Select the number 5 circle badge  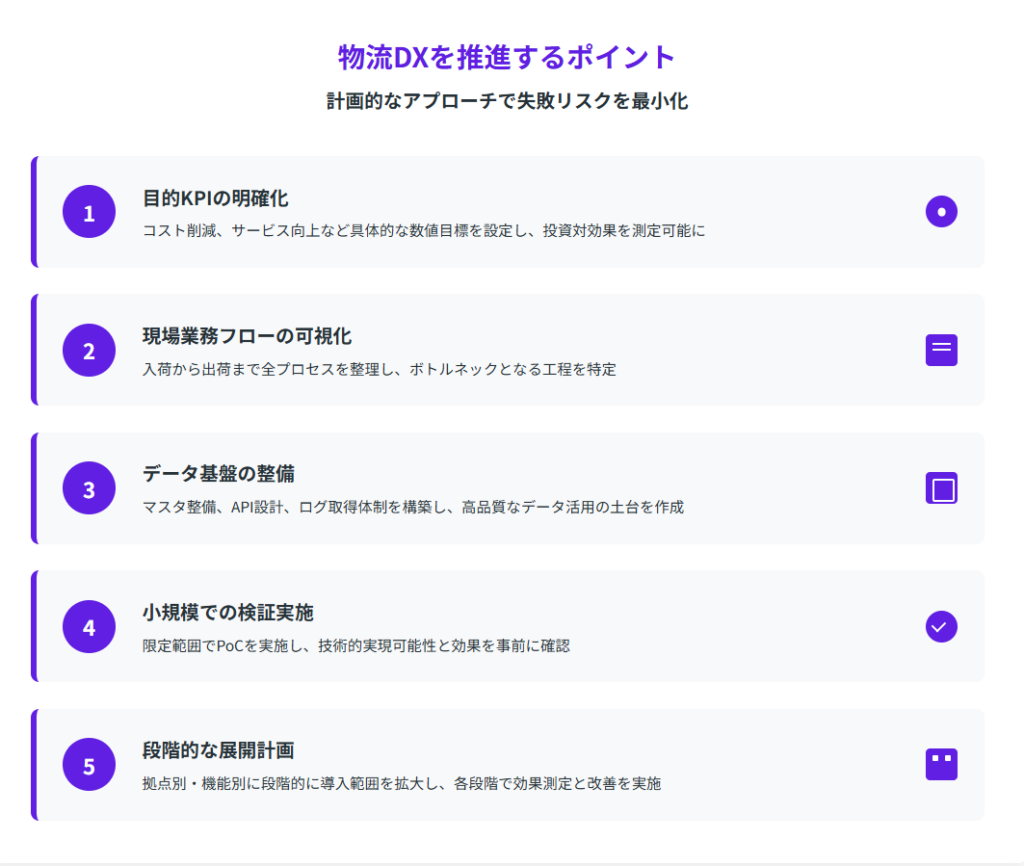pos(89,765)
